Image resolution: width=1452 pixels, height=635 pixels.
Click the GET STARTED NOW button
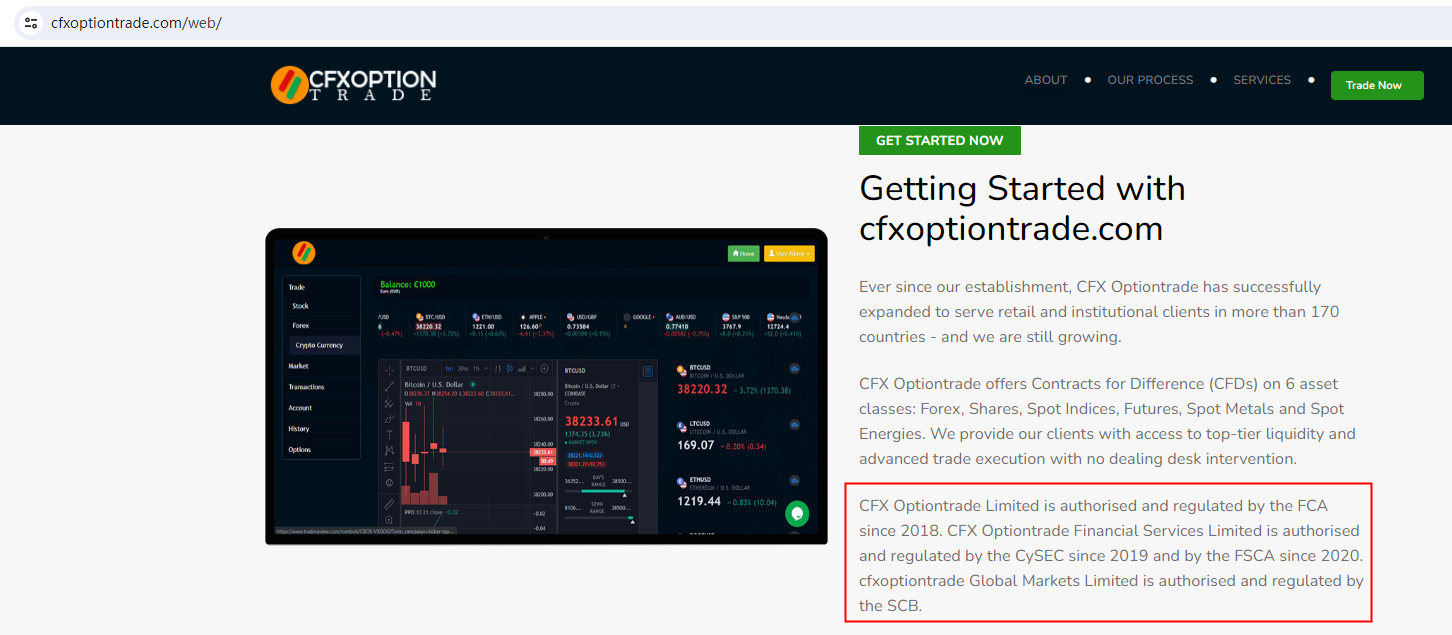(x=940, y=140)
